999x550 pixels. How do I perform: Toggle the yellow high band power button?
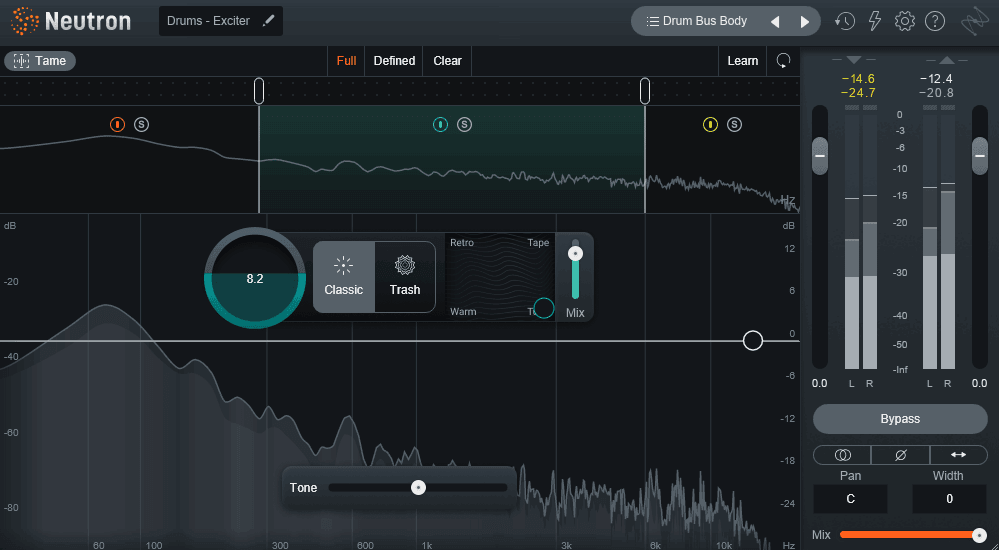[710, 124]
